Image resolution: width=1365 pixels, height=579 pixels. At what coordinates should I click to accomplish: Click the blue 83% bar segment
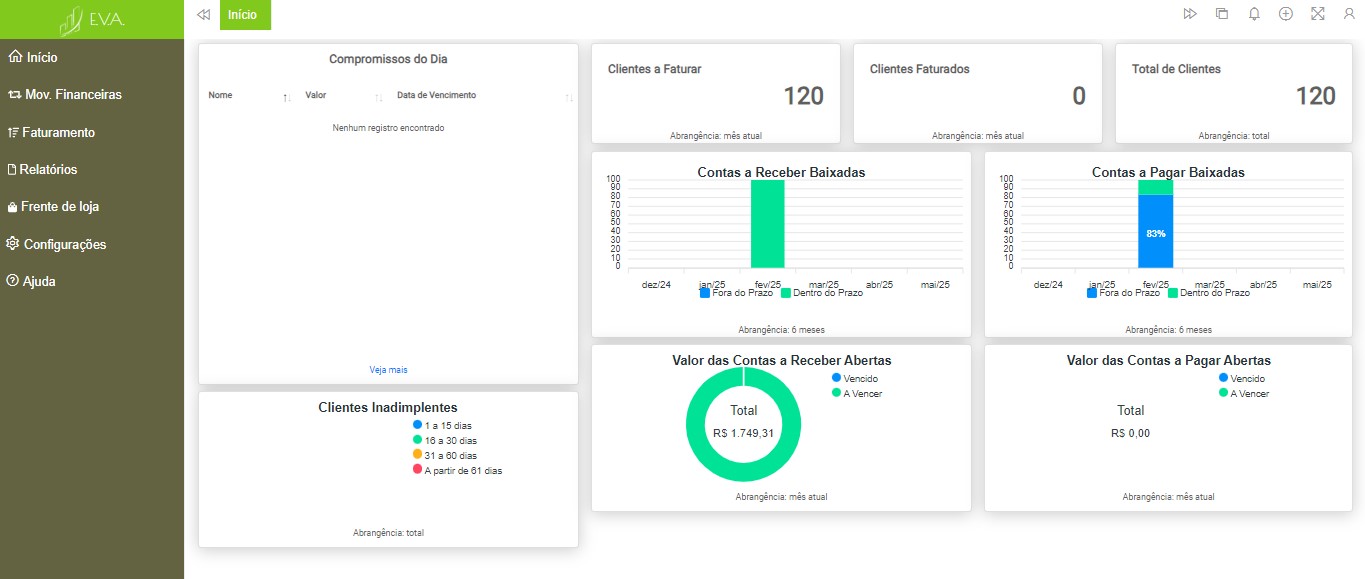tap(1155, 232)
